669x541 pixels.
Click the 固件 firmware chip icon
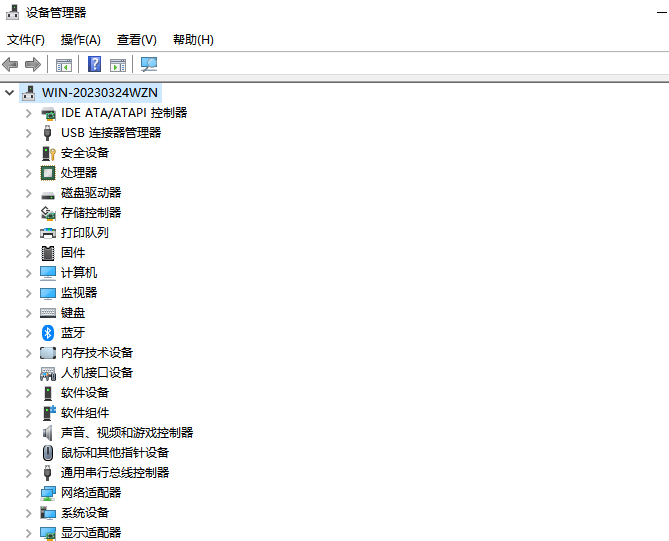(48, 253)
